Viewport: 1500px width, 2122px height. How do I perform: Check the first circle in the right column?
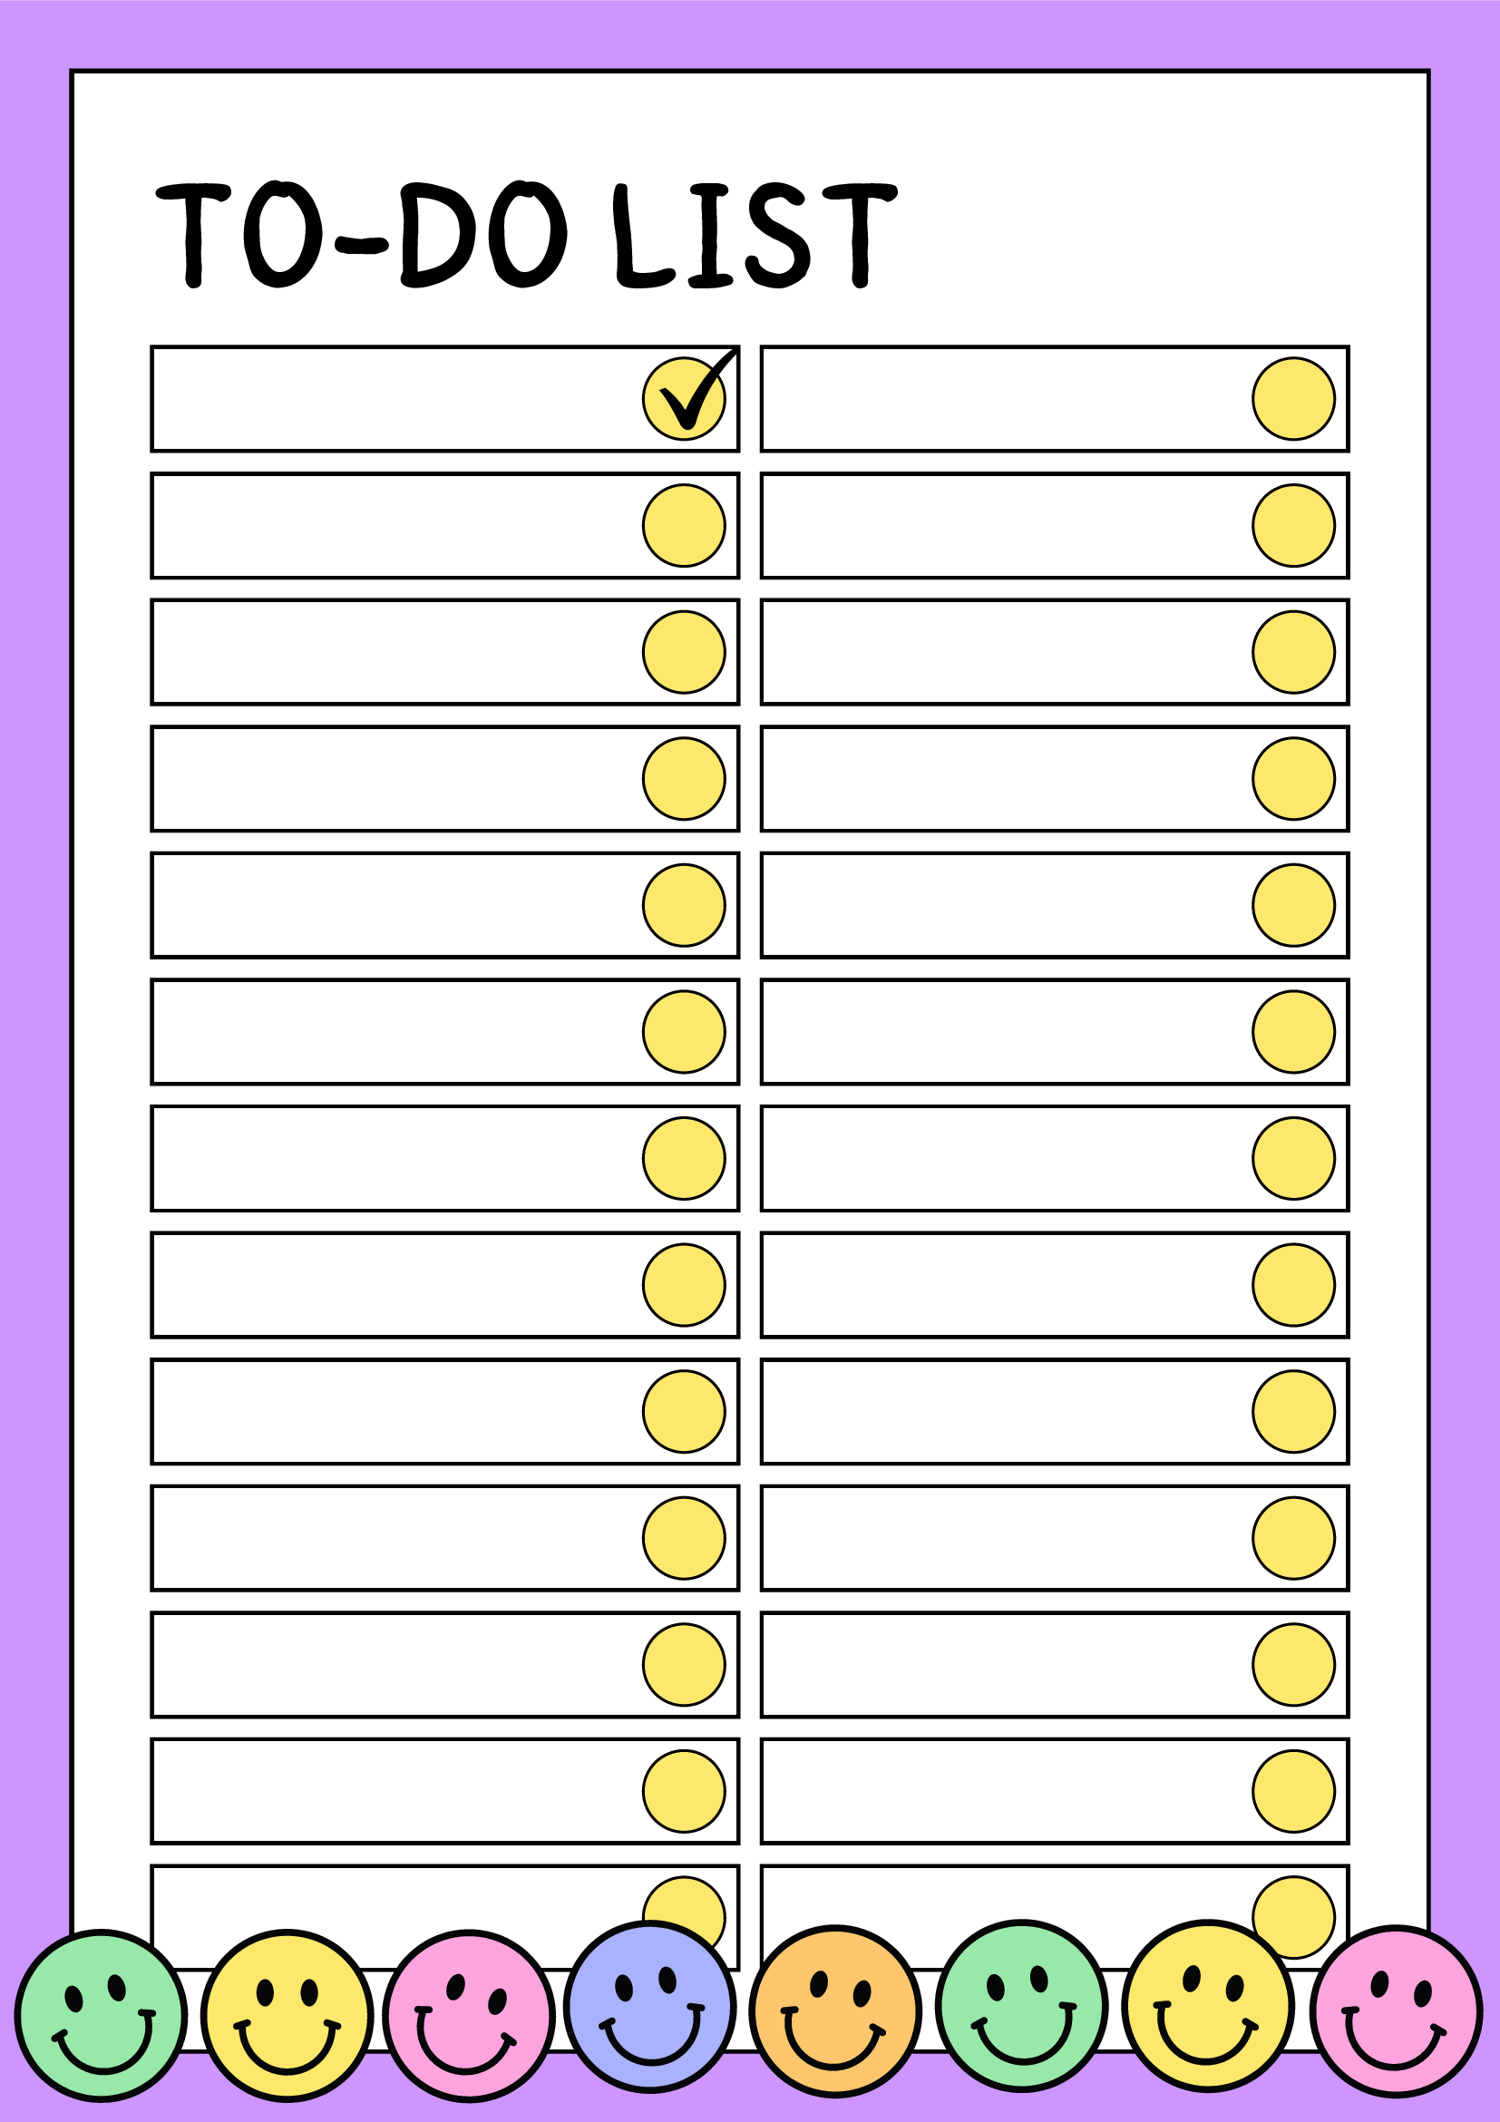[x=1293, y=399]
